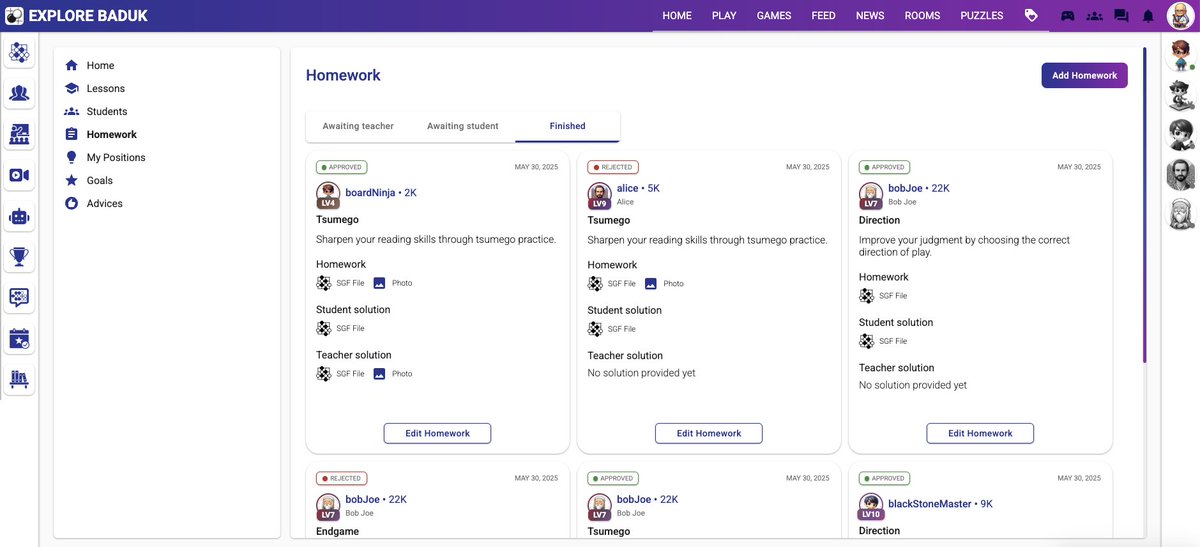Click the price tag heart icon in top bar

[1031, 16]
